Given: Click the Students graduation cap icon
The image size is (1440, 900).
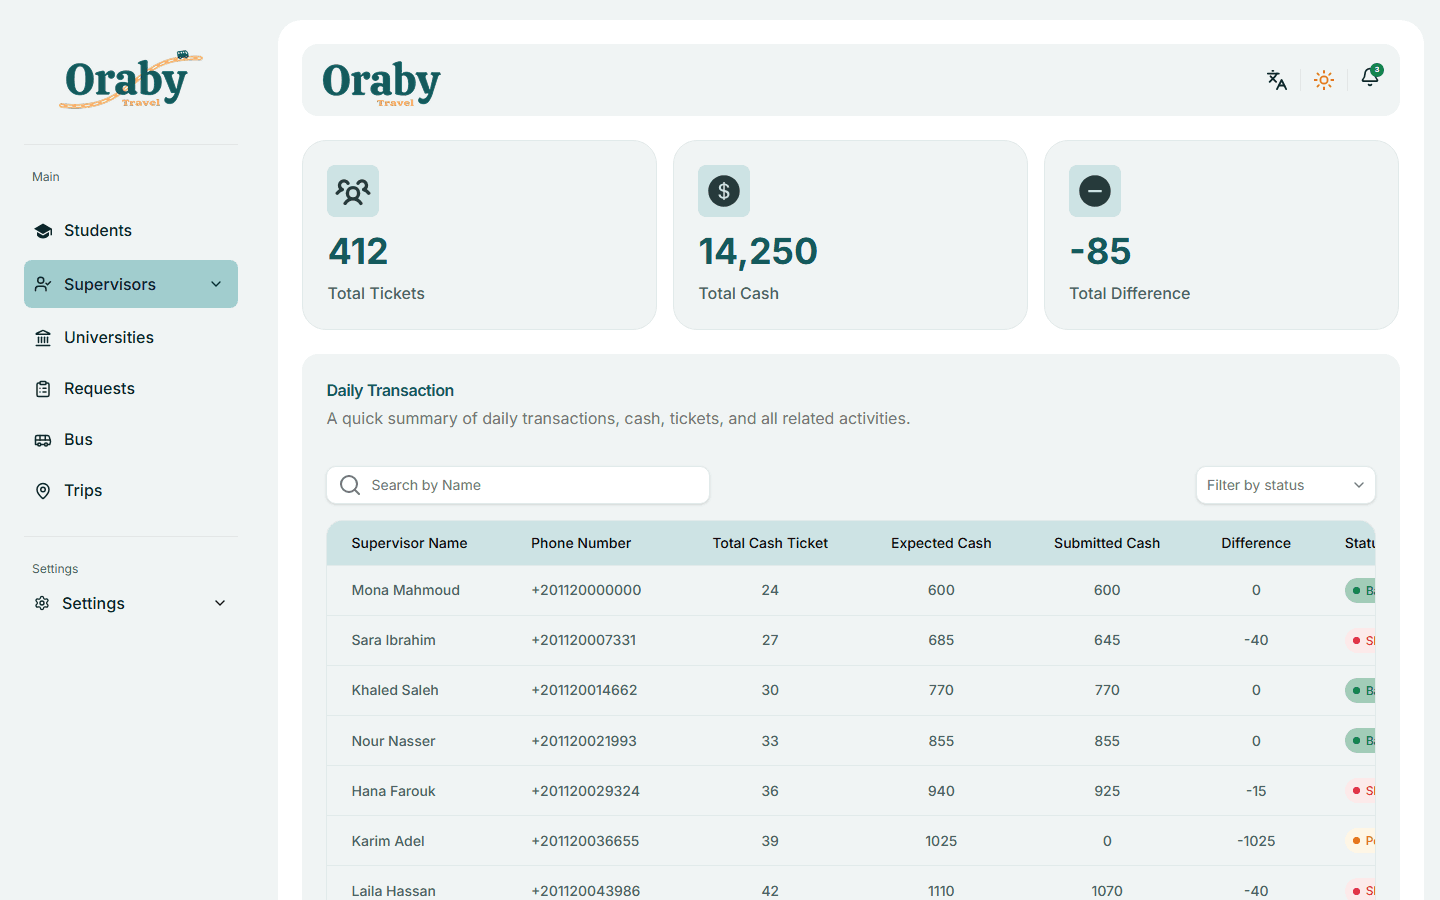Looking at the screenshot, I should pyautogui.click(x=43, y=231).
